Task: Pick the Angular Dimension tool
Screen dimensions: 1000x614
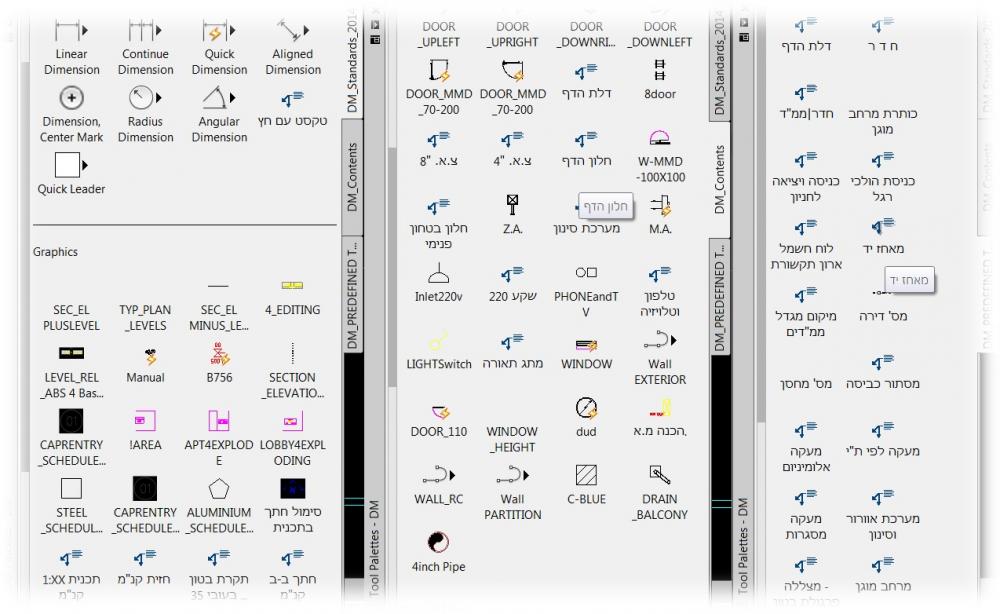Action: [214, 98]
